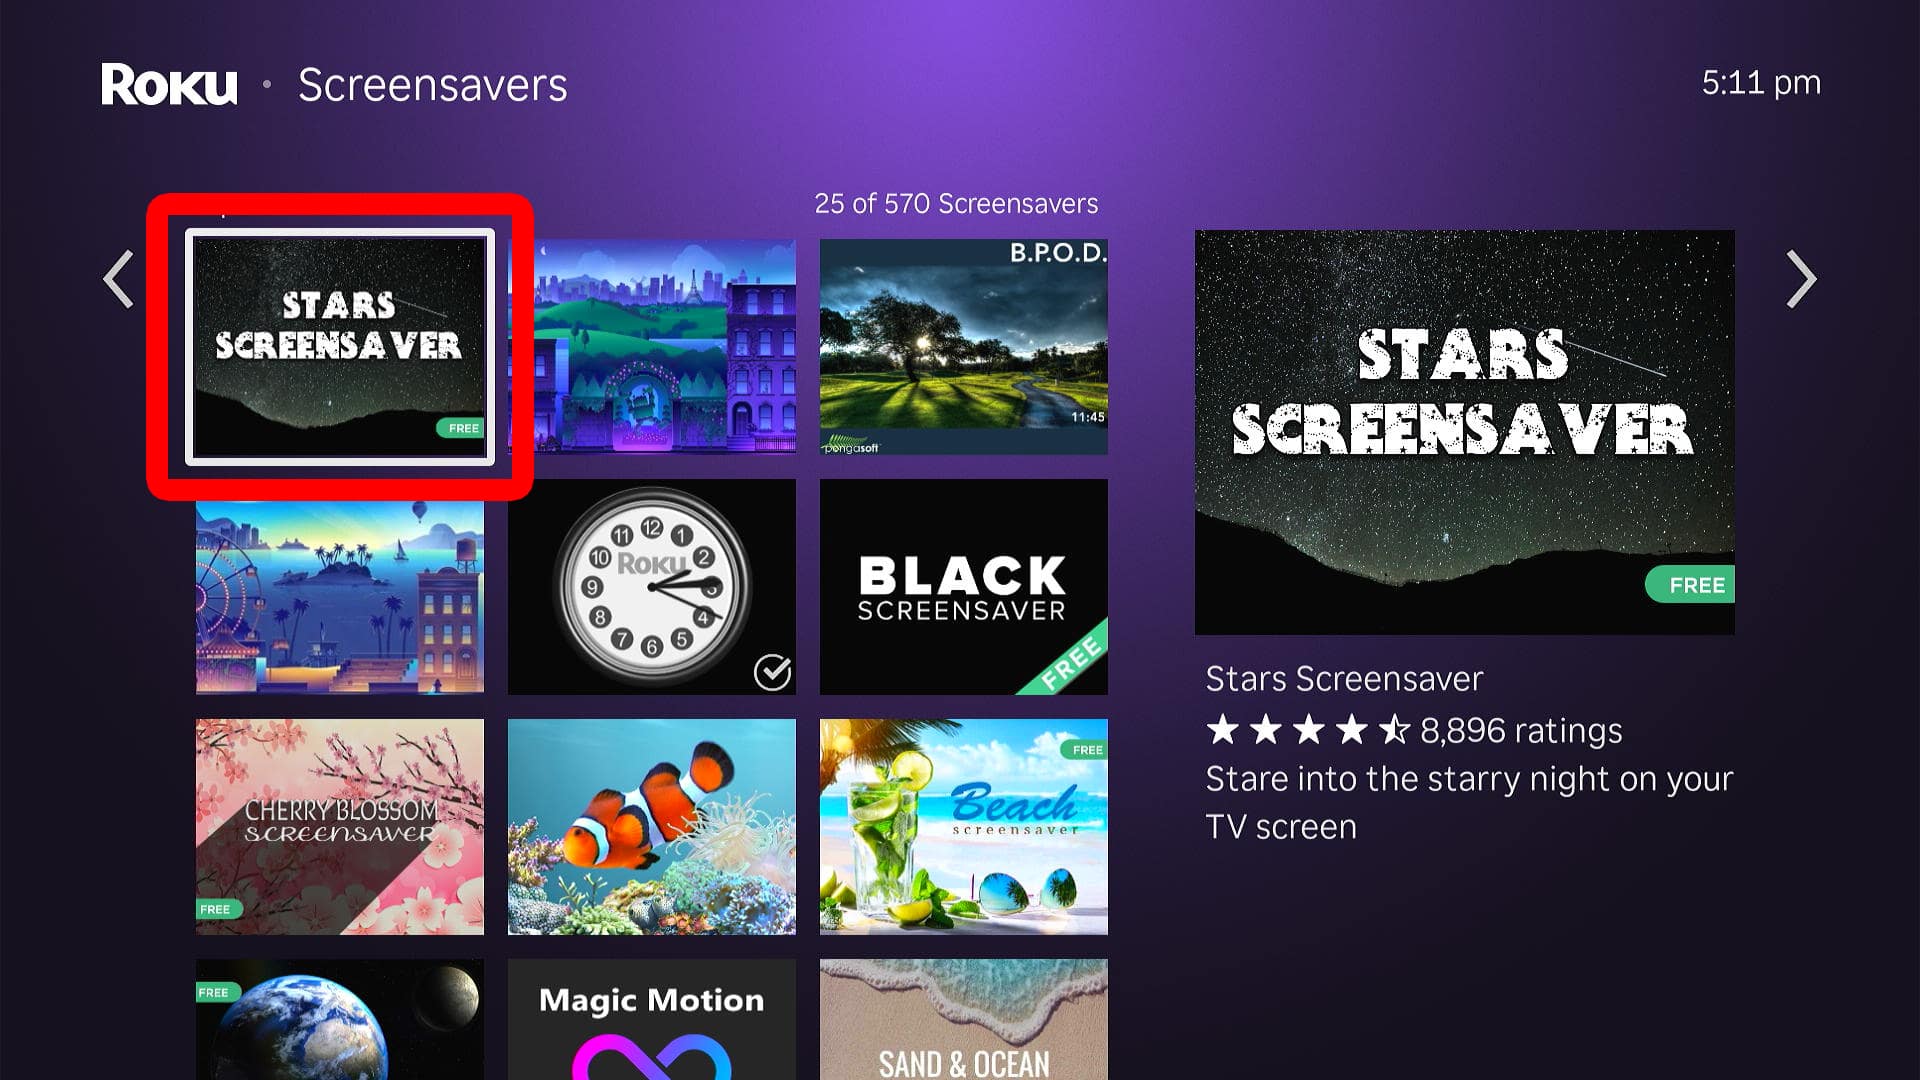This screenshot has width=1920, height=1080.
Task: Pick the clownfish aquarium screensaver
Action: click(652, 827)
